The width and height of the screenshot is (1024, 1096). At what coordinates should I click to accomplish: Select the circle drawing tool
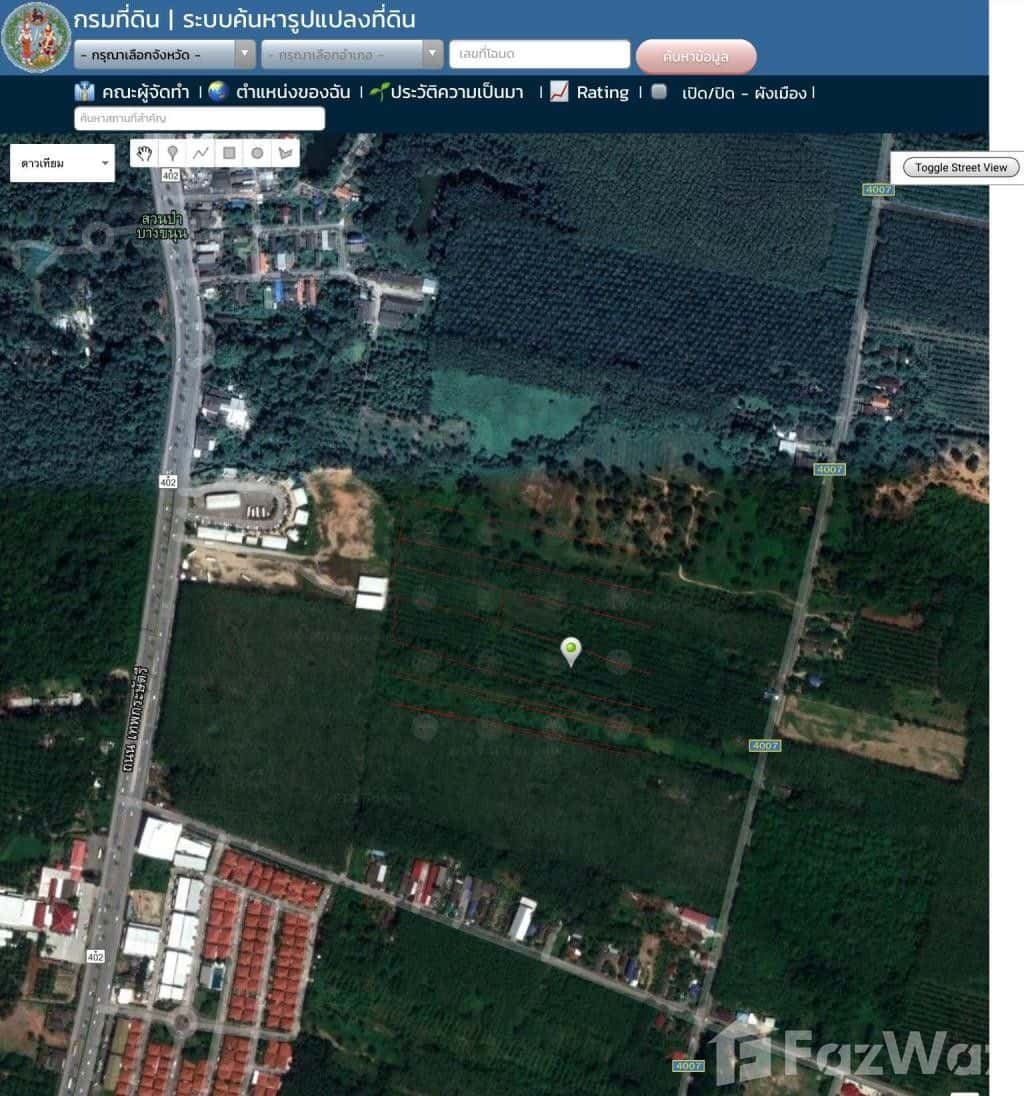click(x=257, y=153)
